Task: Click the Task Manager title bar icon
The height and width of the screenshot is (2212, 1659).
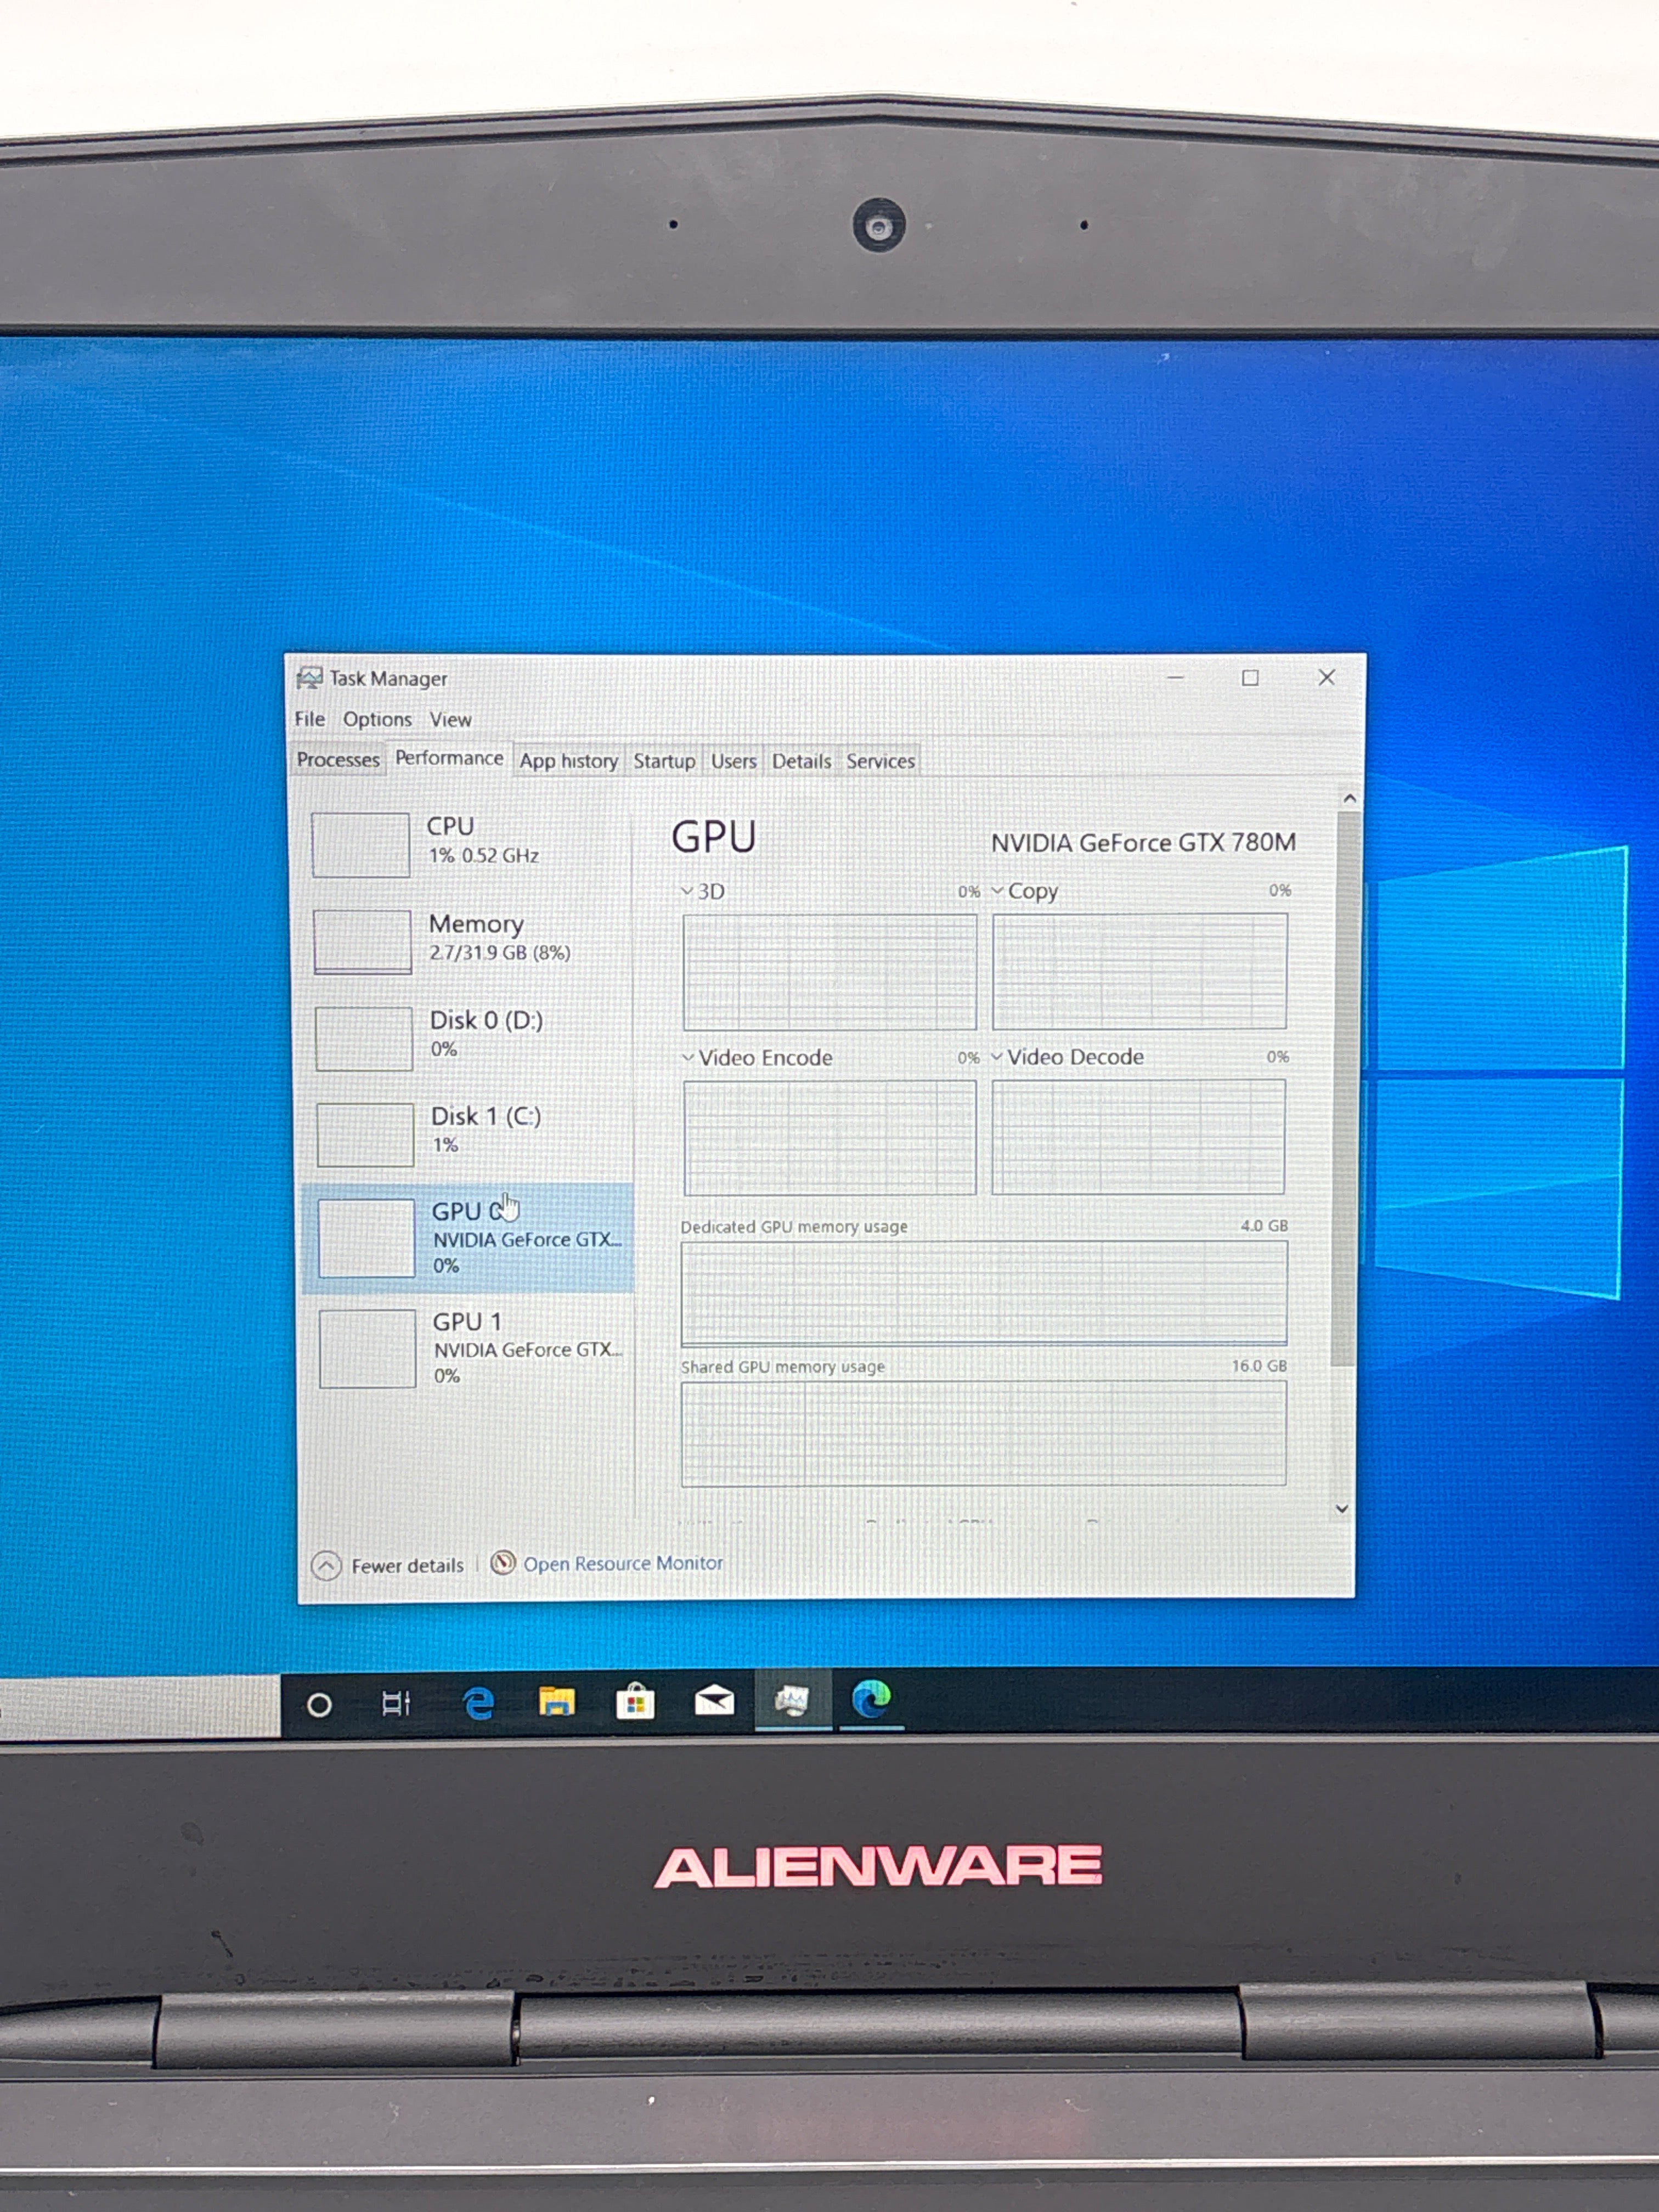Action: point(309,678)
